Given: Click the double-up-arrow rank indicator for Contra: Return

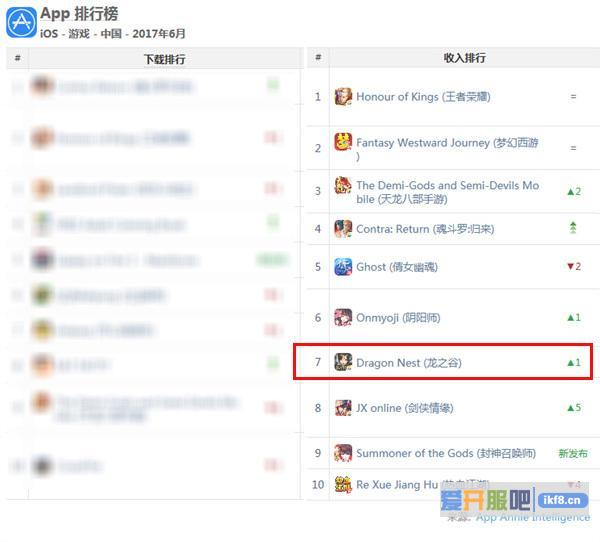Looking at the screenshot, I should [x=573, y=227].
